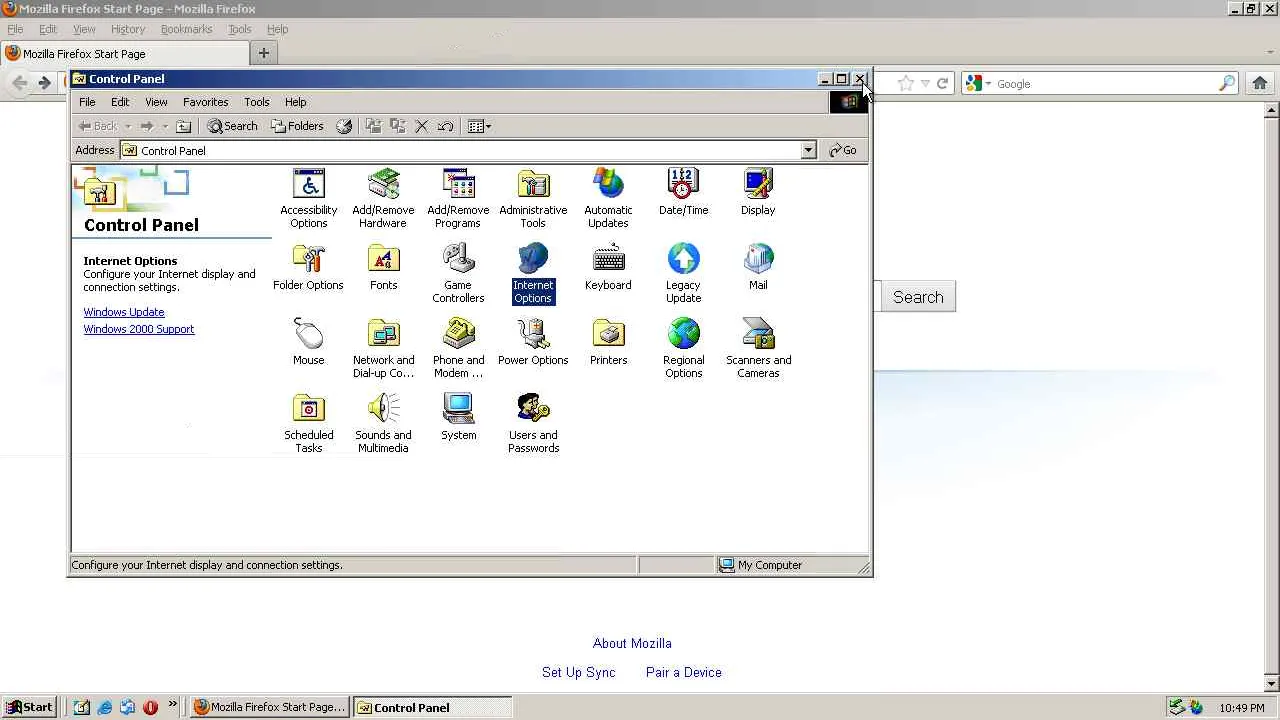Open the Firefox History menu

127,29
